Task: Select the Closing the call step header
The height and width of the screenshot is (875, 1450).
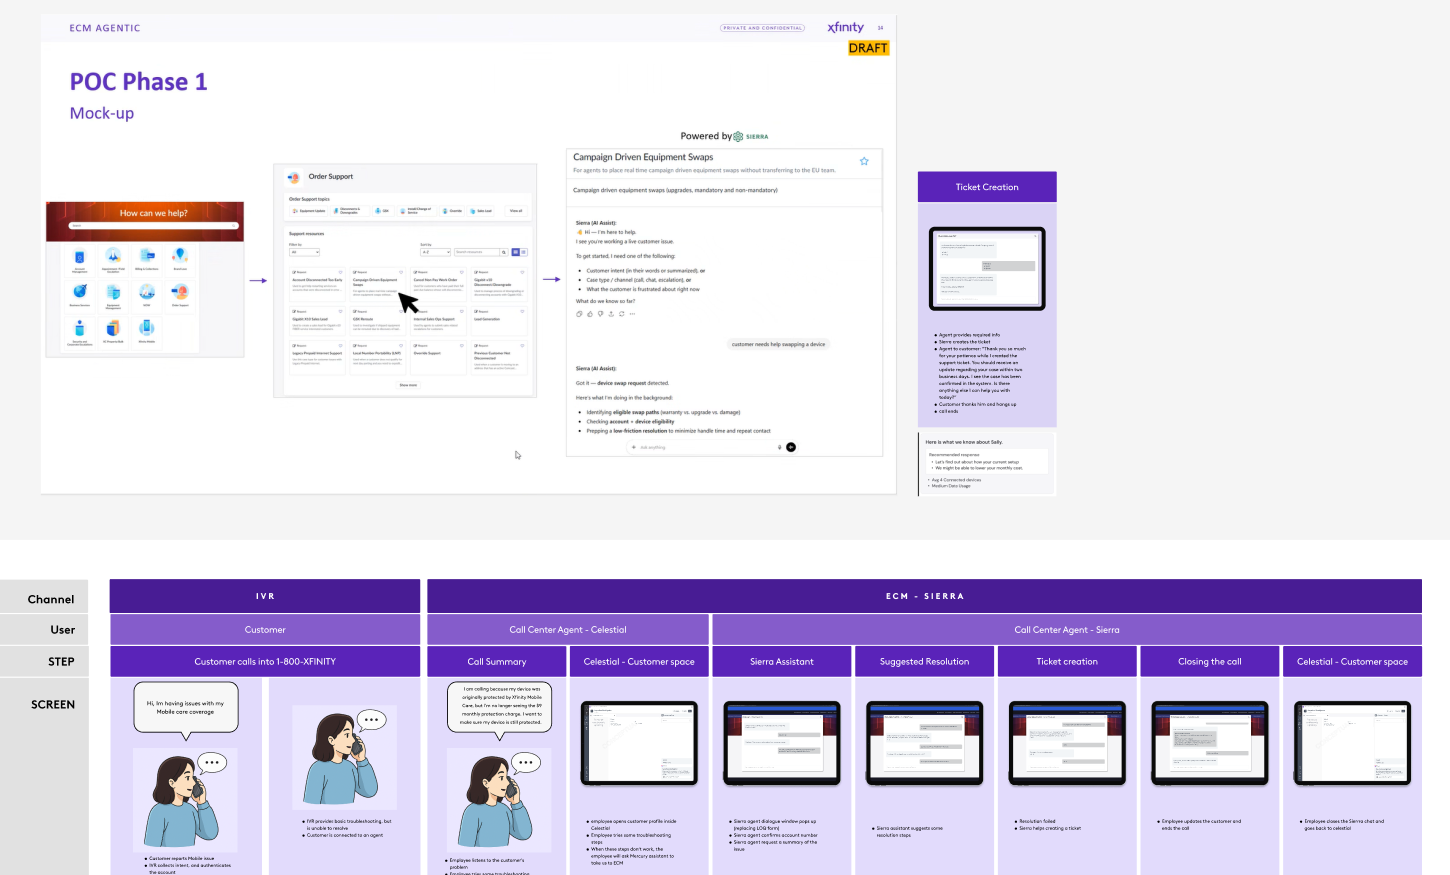Action: click(x=1210, y=661)
